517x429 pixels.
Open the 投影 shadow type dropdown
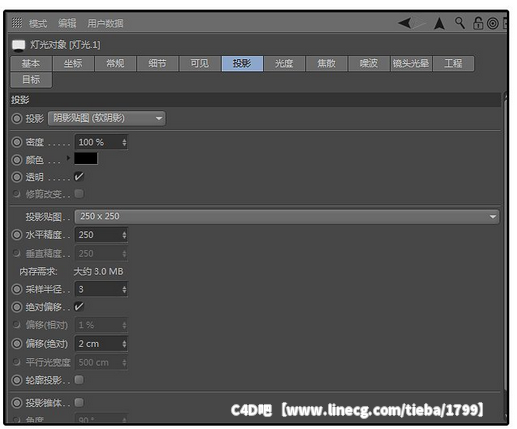pos(107,118)
